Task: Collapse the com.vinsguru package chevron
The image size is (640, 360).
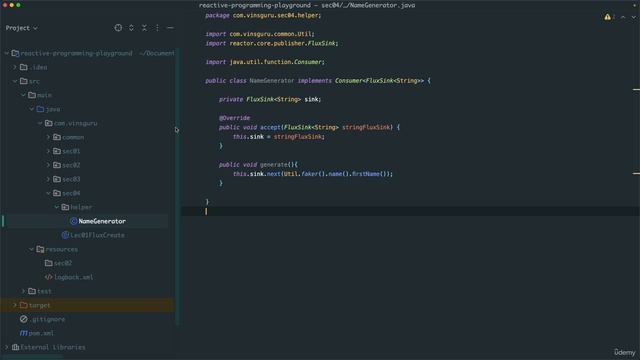Action: (x=40, y=123)
